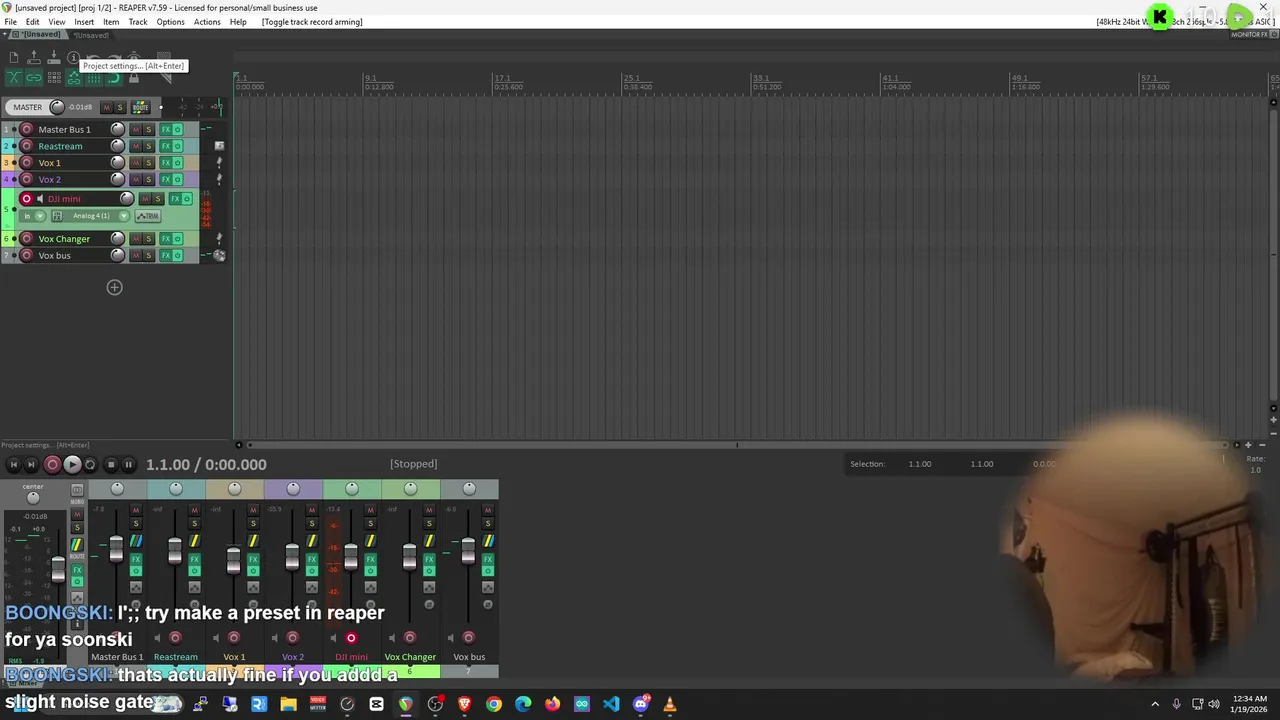Viewport: 1280px width, 720px height.
Task: Open the Actions menu
Action: [x=207, y=22]
